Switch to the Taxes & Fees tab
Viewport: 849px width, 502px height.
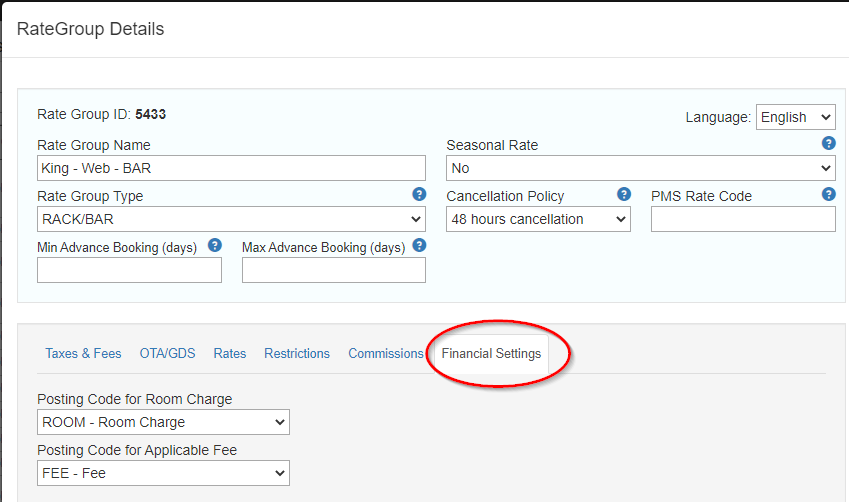pyautogui.click(x=83, y=354)
